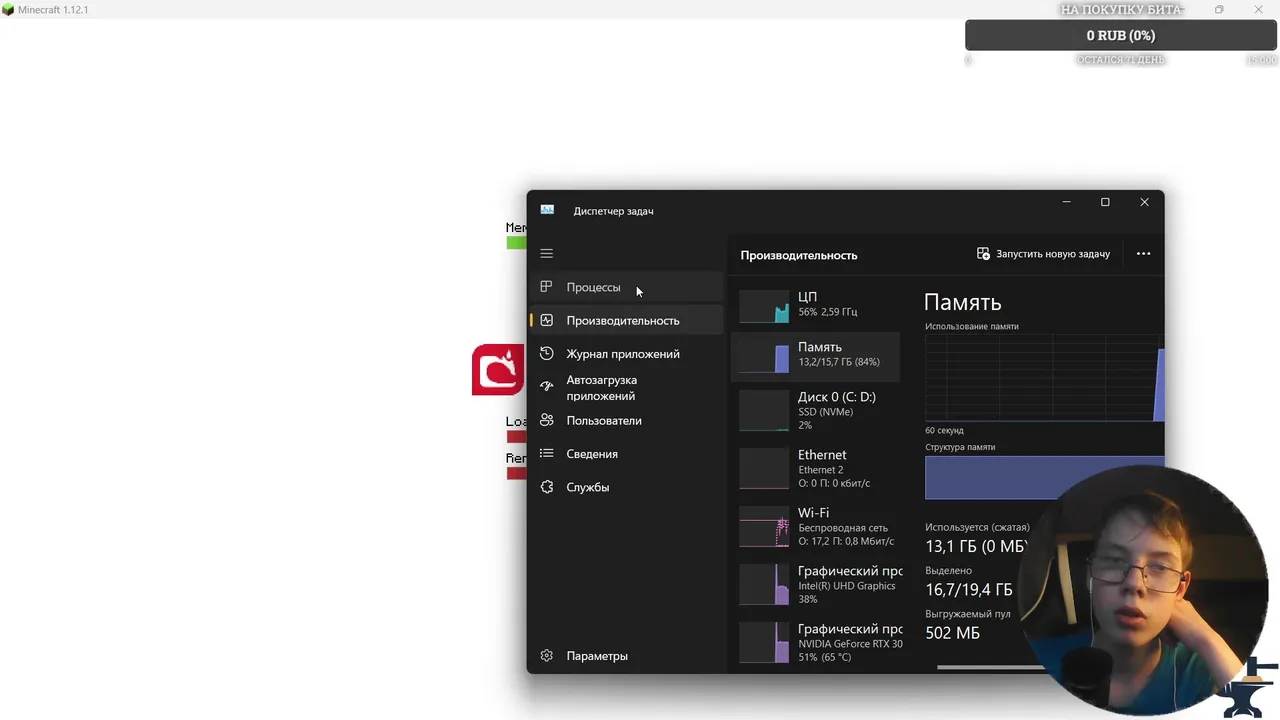Screen dimensions: 1280x720
Task: Click the Minecraft window title icon
Action: pos(8,10)
